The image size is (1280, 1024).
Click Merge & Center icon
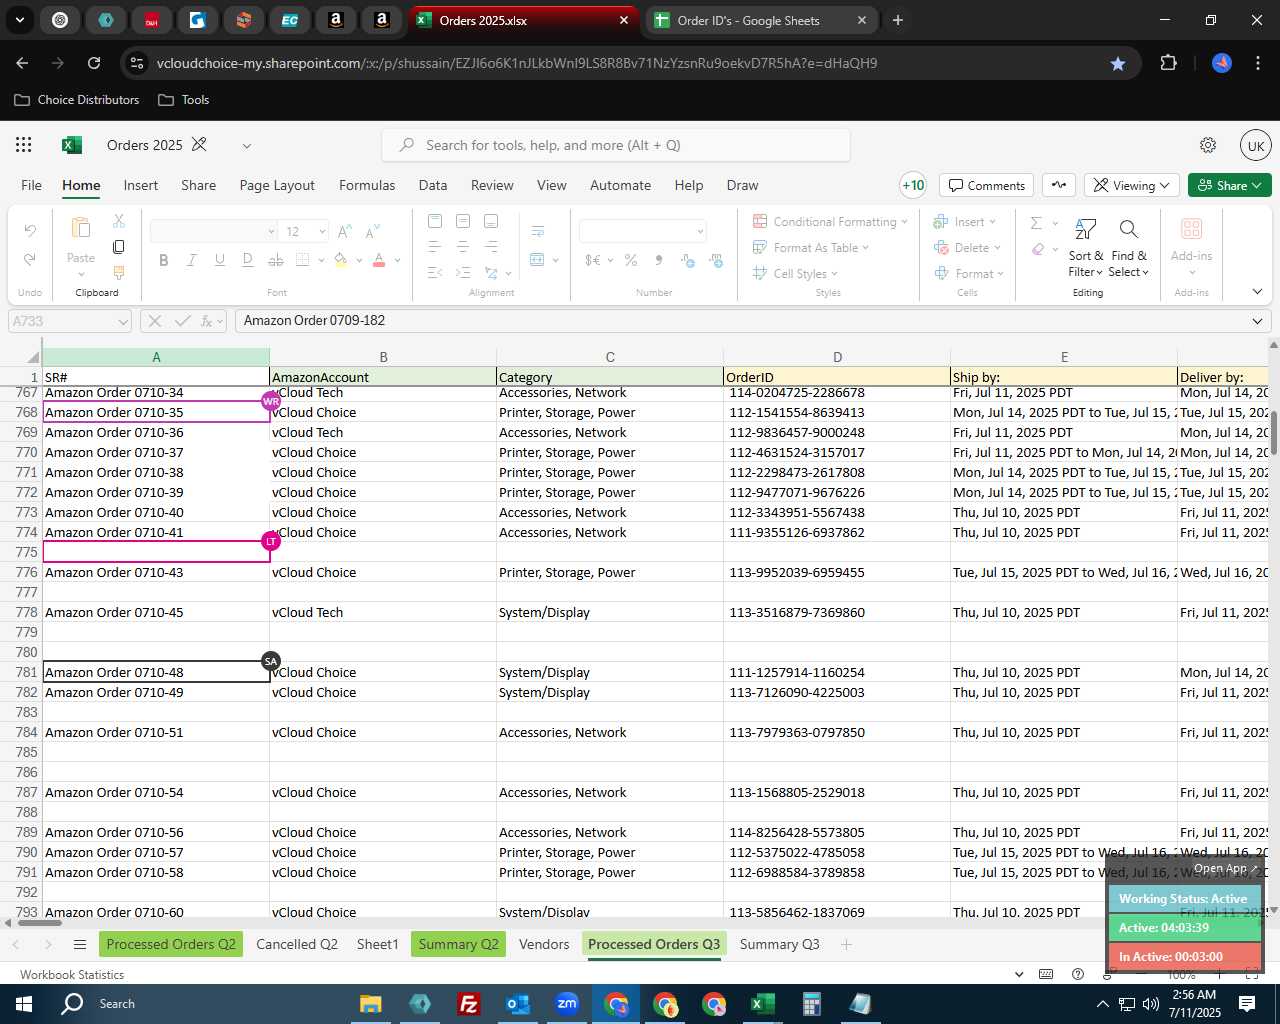pos(538,260)
